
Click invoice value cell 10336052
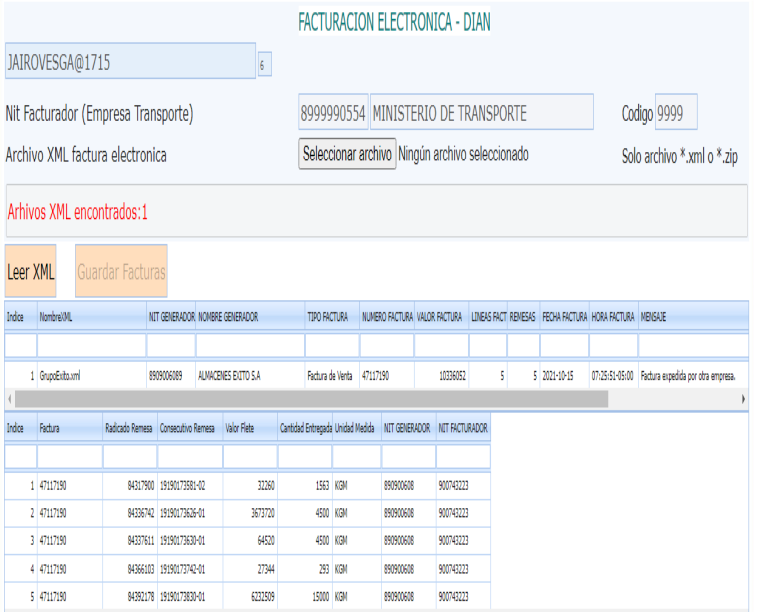[442, 376]
